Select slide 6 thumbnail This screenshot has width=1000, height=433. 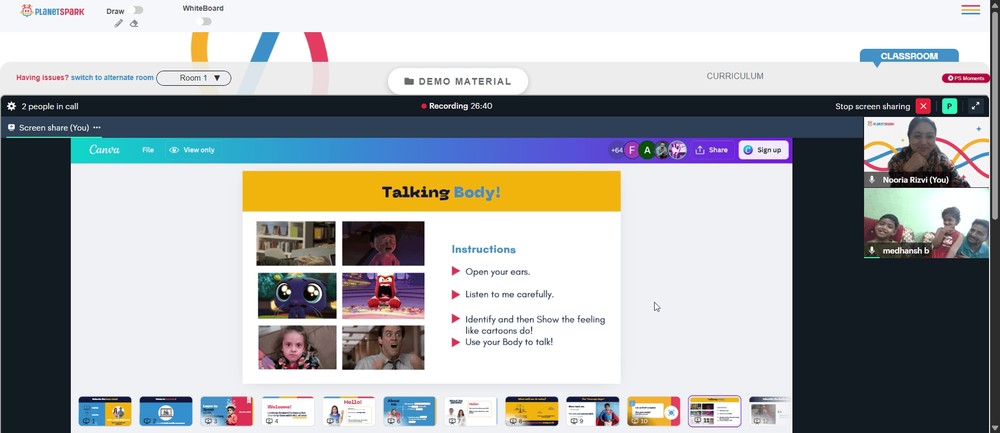[409, 411]
